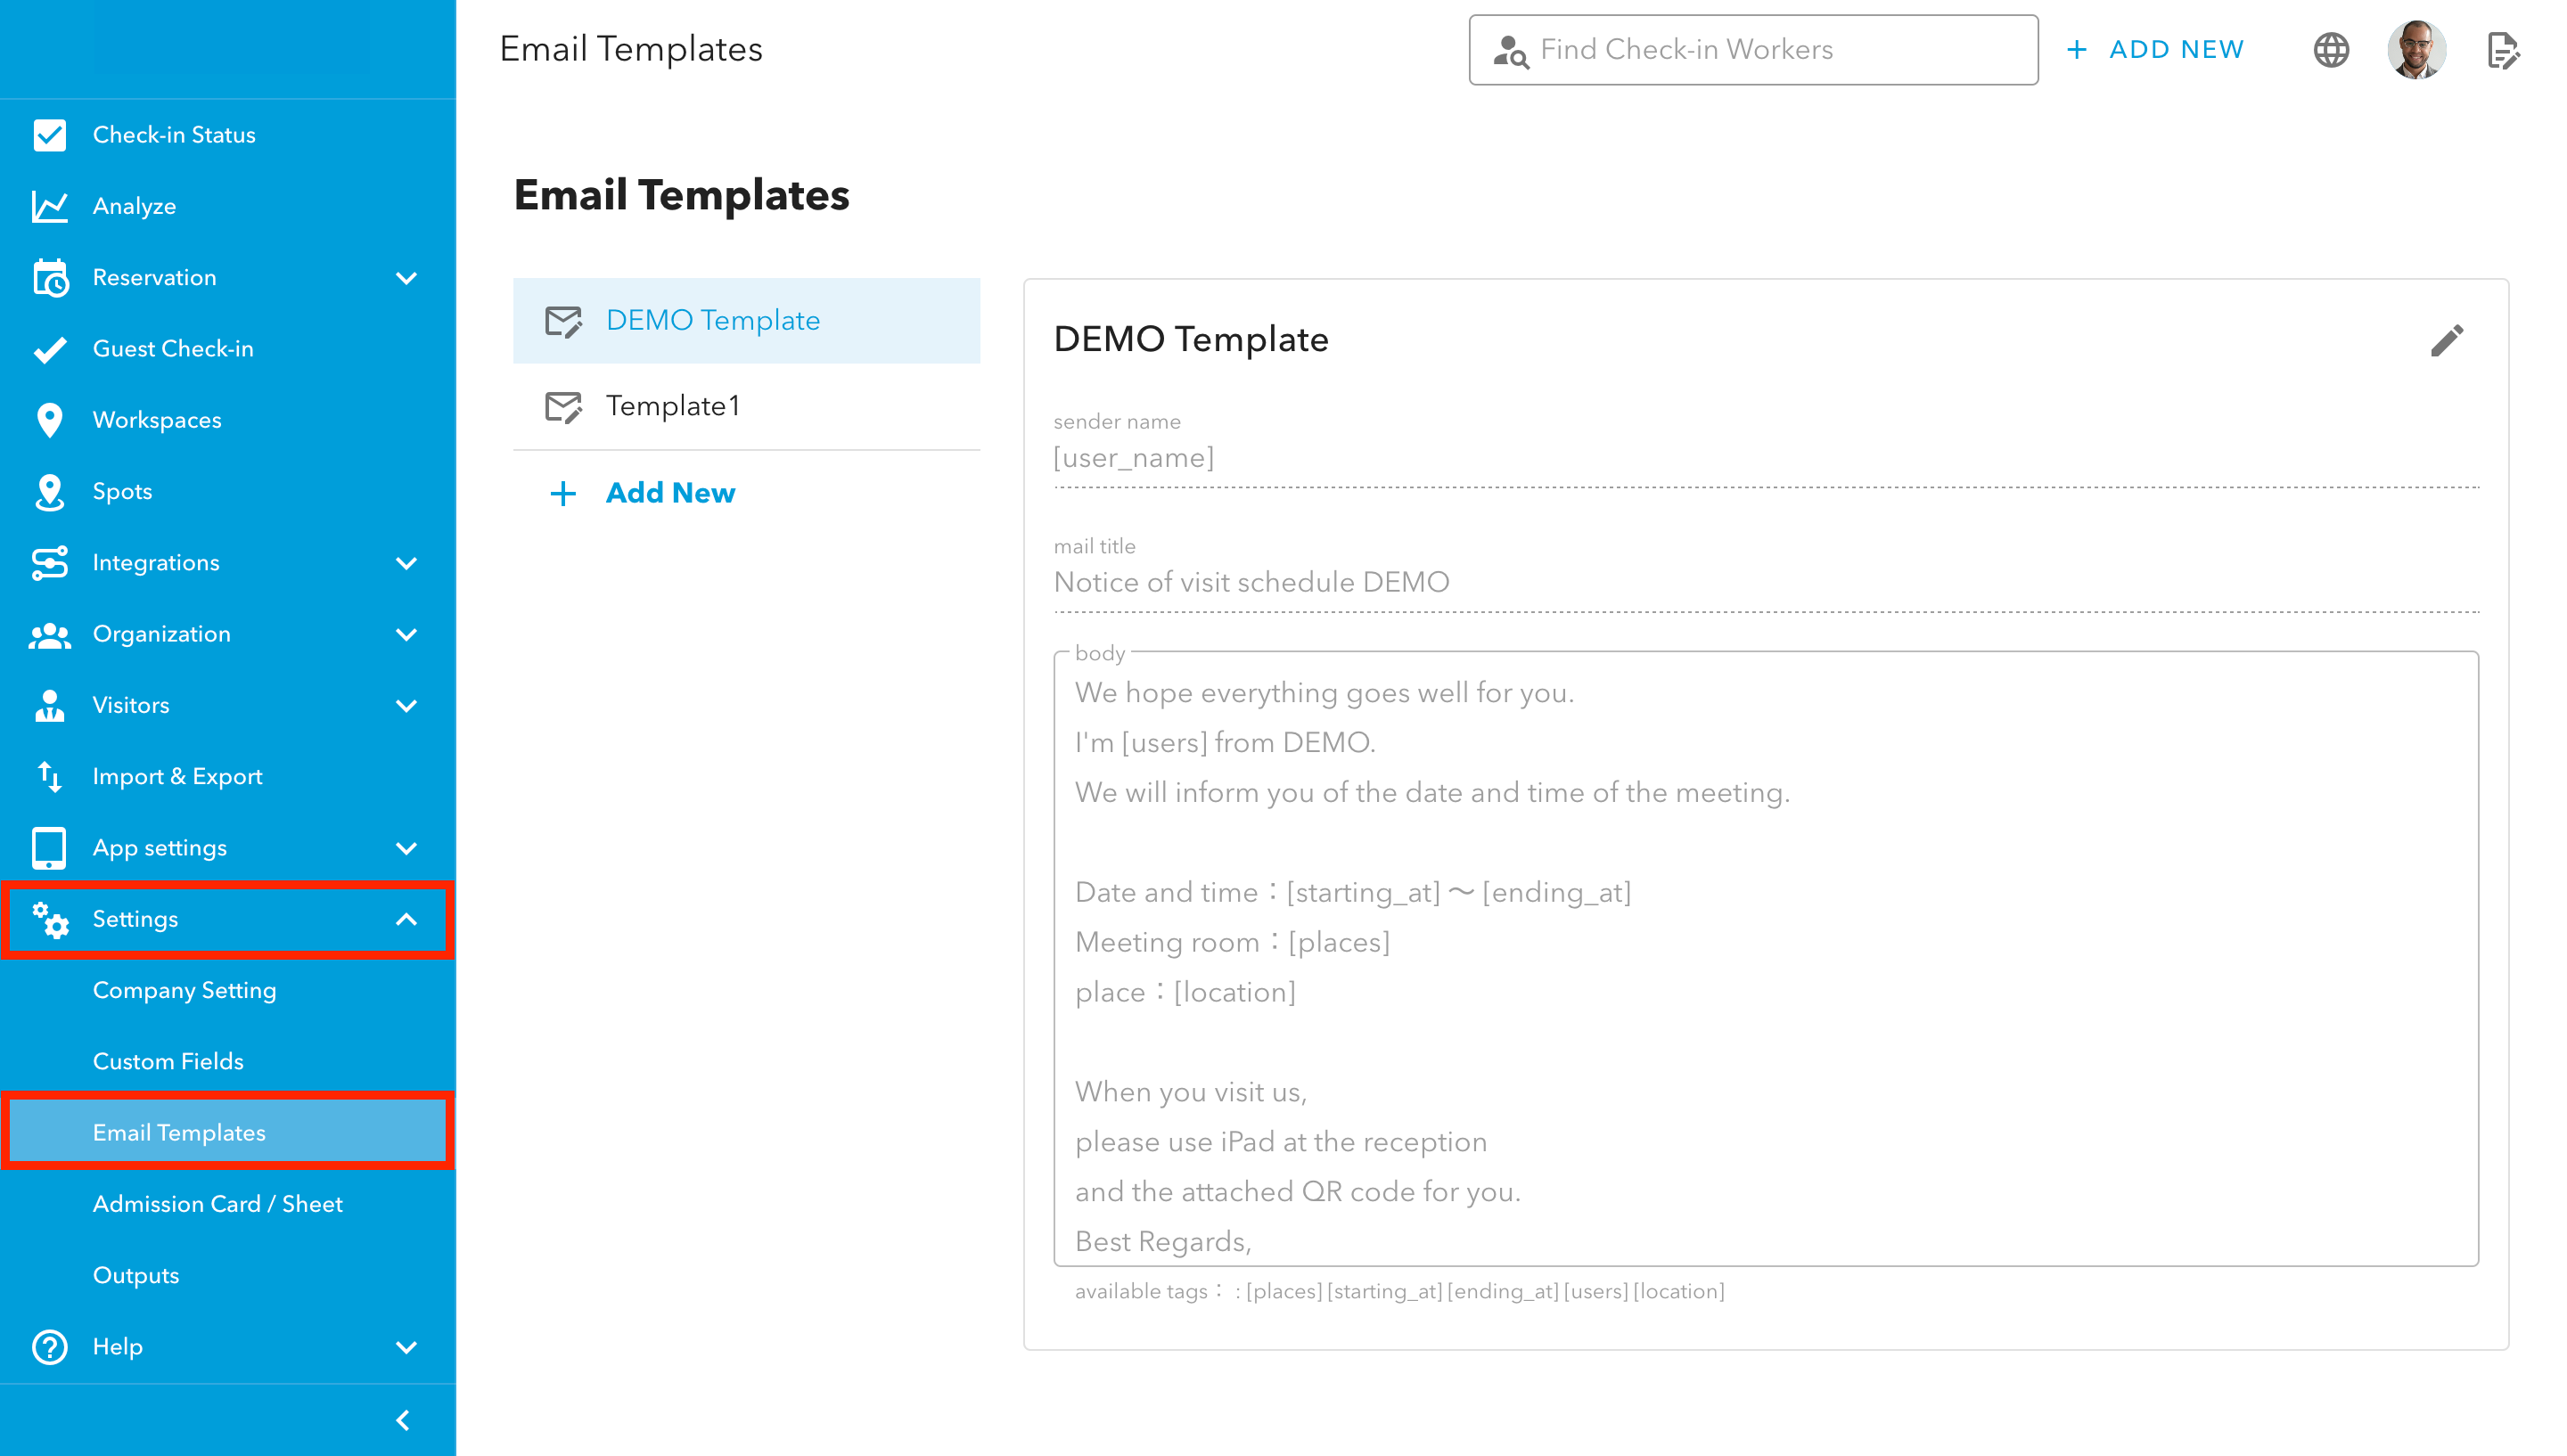Viewport: 2567px width, 1456px height.
Task: Click the Analyze chart icon
Action: coord(49,206)
